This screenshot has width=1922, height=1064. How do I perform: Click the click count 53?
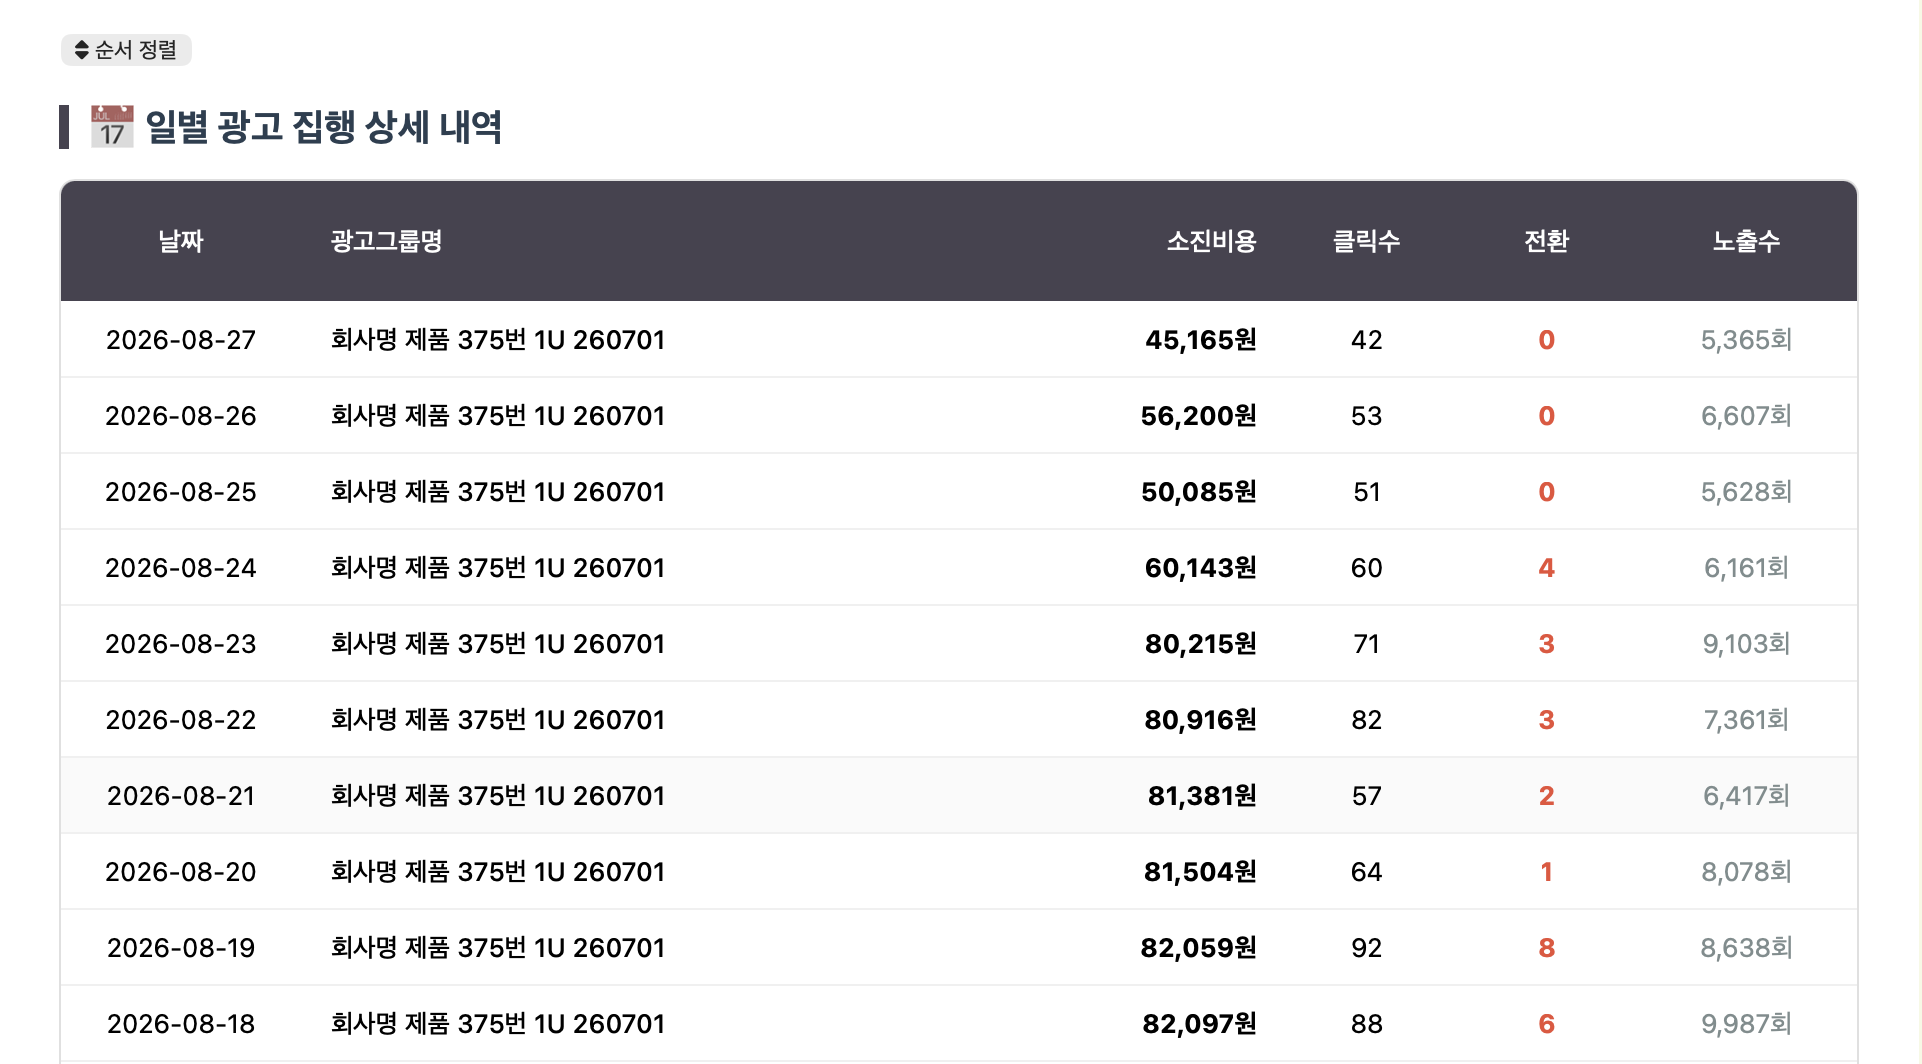1366,416
